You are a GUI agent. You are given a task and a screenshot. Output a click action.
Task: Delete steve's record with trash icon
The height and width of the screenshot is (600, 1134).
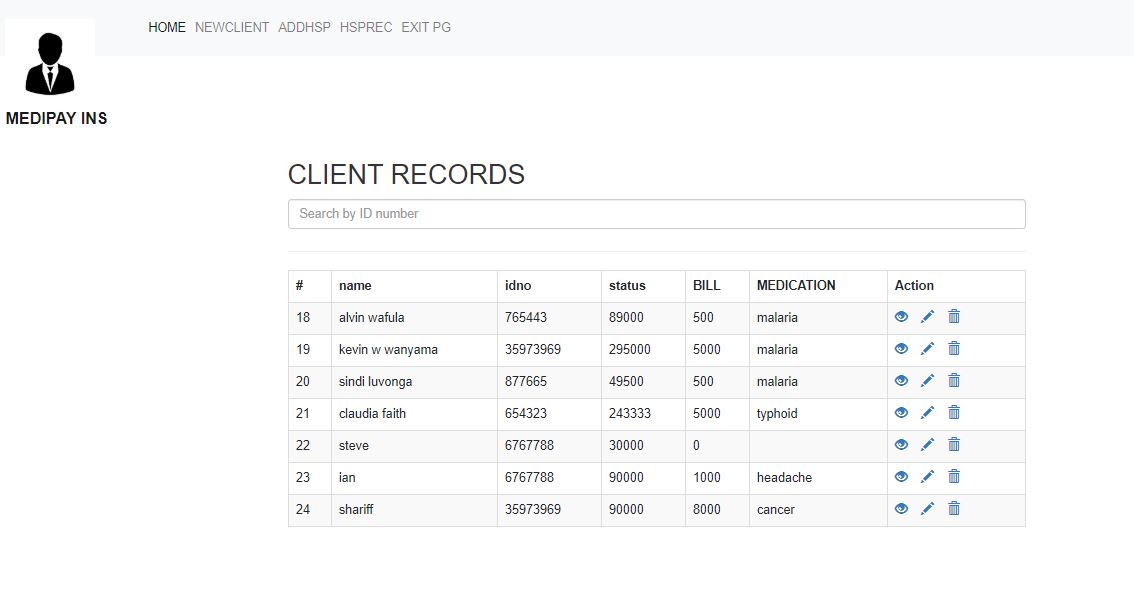click(x=954, y=445)
